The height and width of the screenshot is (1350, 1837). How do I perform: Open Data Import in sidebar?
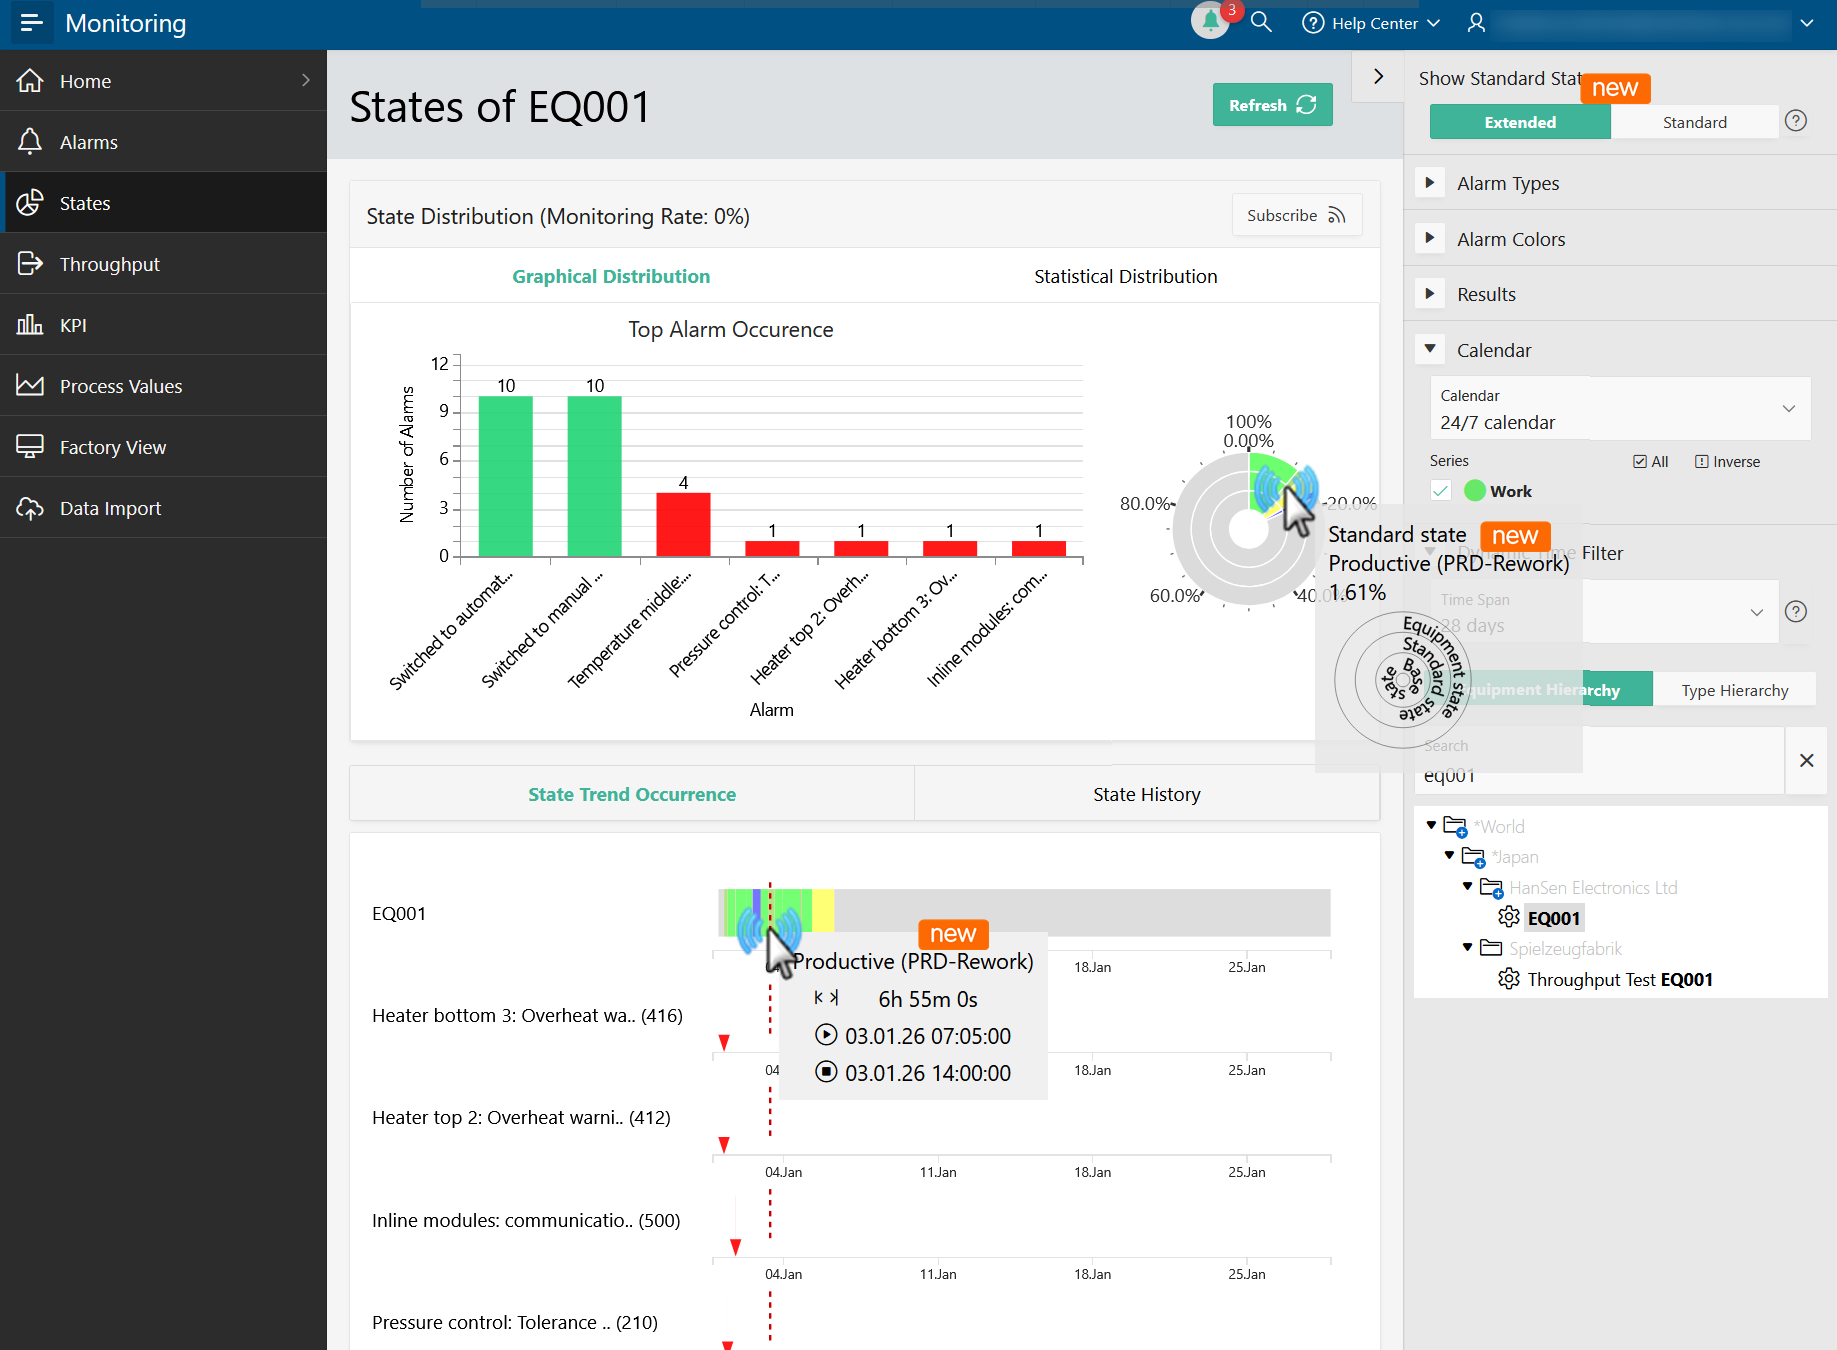tap(110, 508)
